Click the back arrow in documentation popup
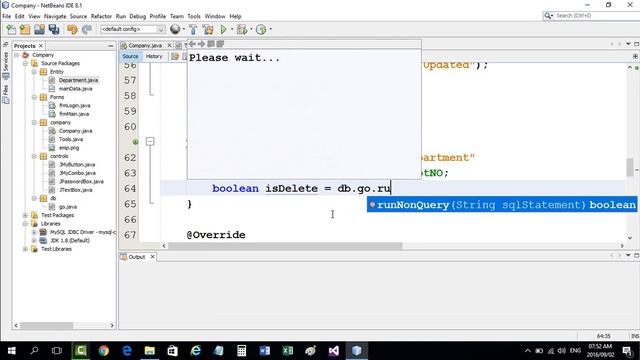The height and width of the screenshot is (360, 640). pos(192,44)
